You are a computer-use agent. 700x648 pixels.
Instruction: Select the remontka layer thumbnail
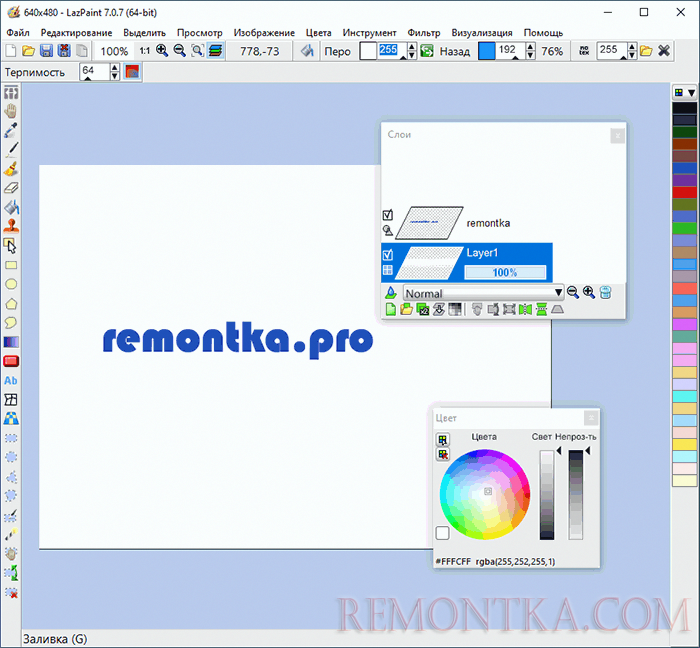(x=429, y=222)
